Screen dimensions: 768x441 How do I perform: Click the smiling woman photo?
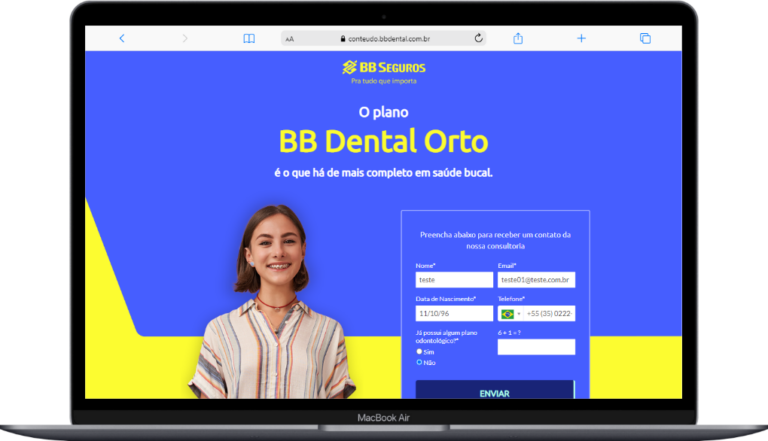point(272,301)
